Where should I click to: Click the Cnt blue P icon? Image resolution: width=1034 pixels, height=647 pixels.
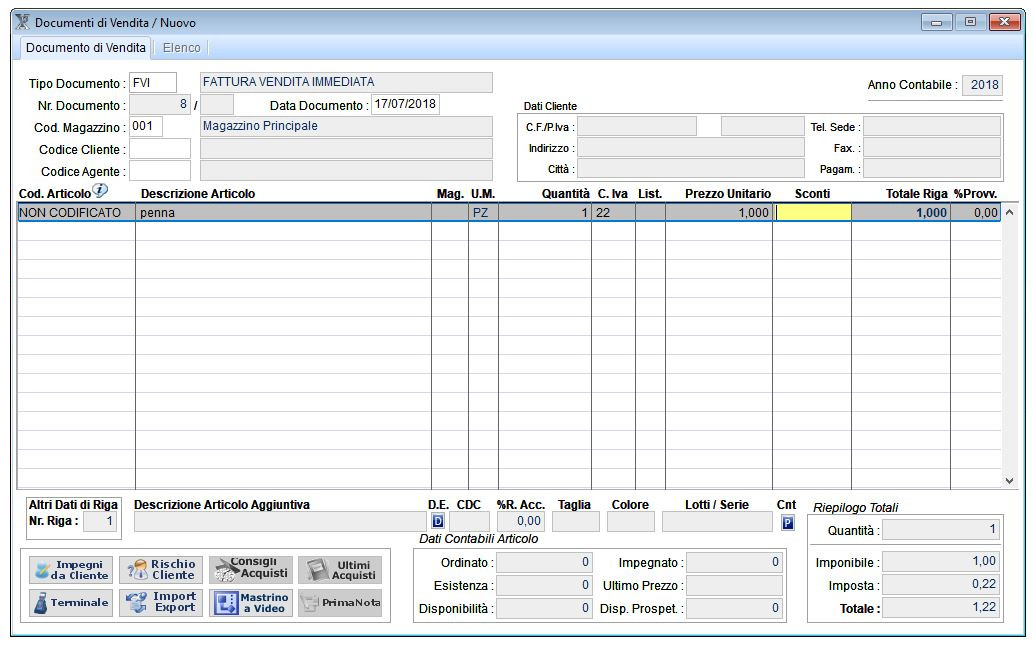[x=787, y=523]
